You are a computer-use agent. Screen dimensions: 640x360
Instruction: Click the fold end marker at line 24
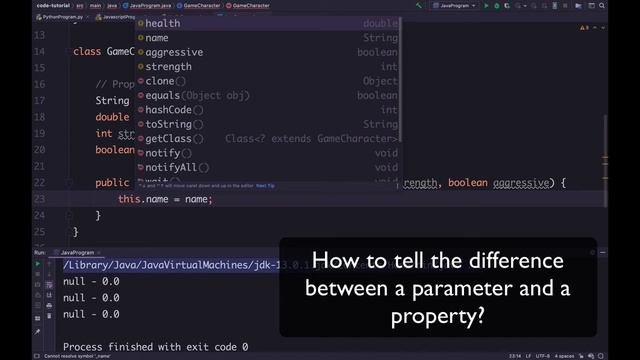pyautogui.click(x=69, y=215)
